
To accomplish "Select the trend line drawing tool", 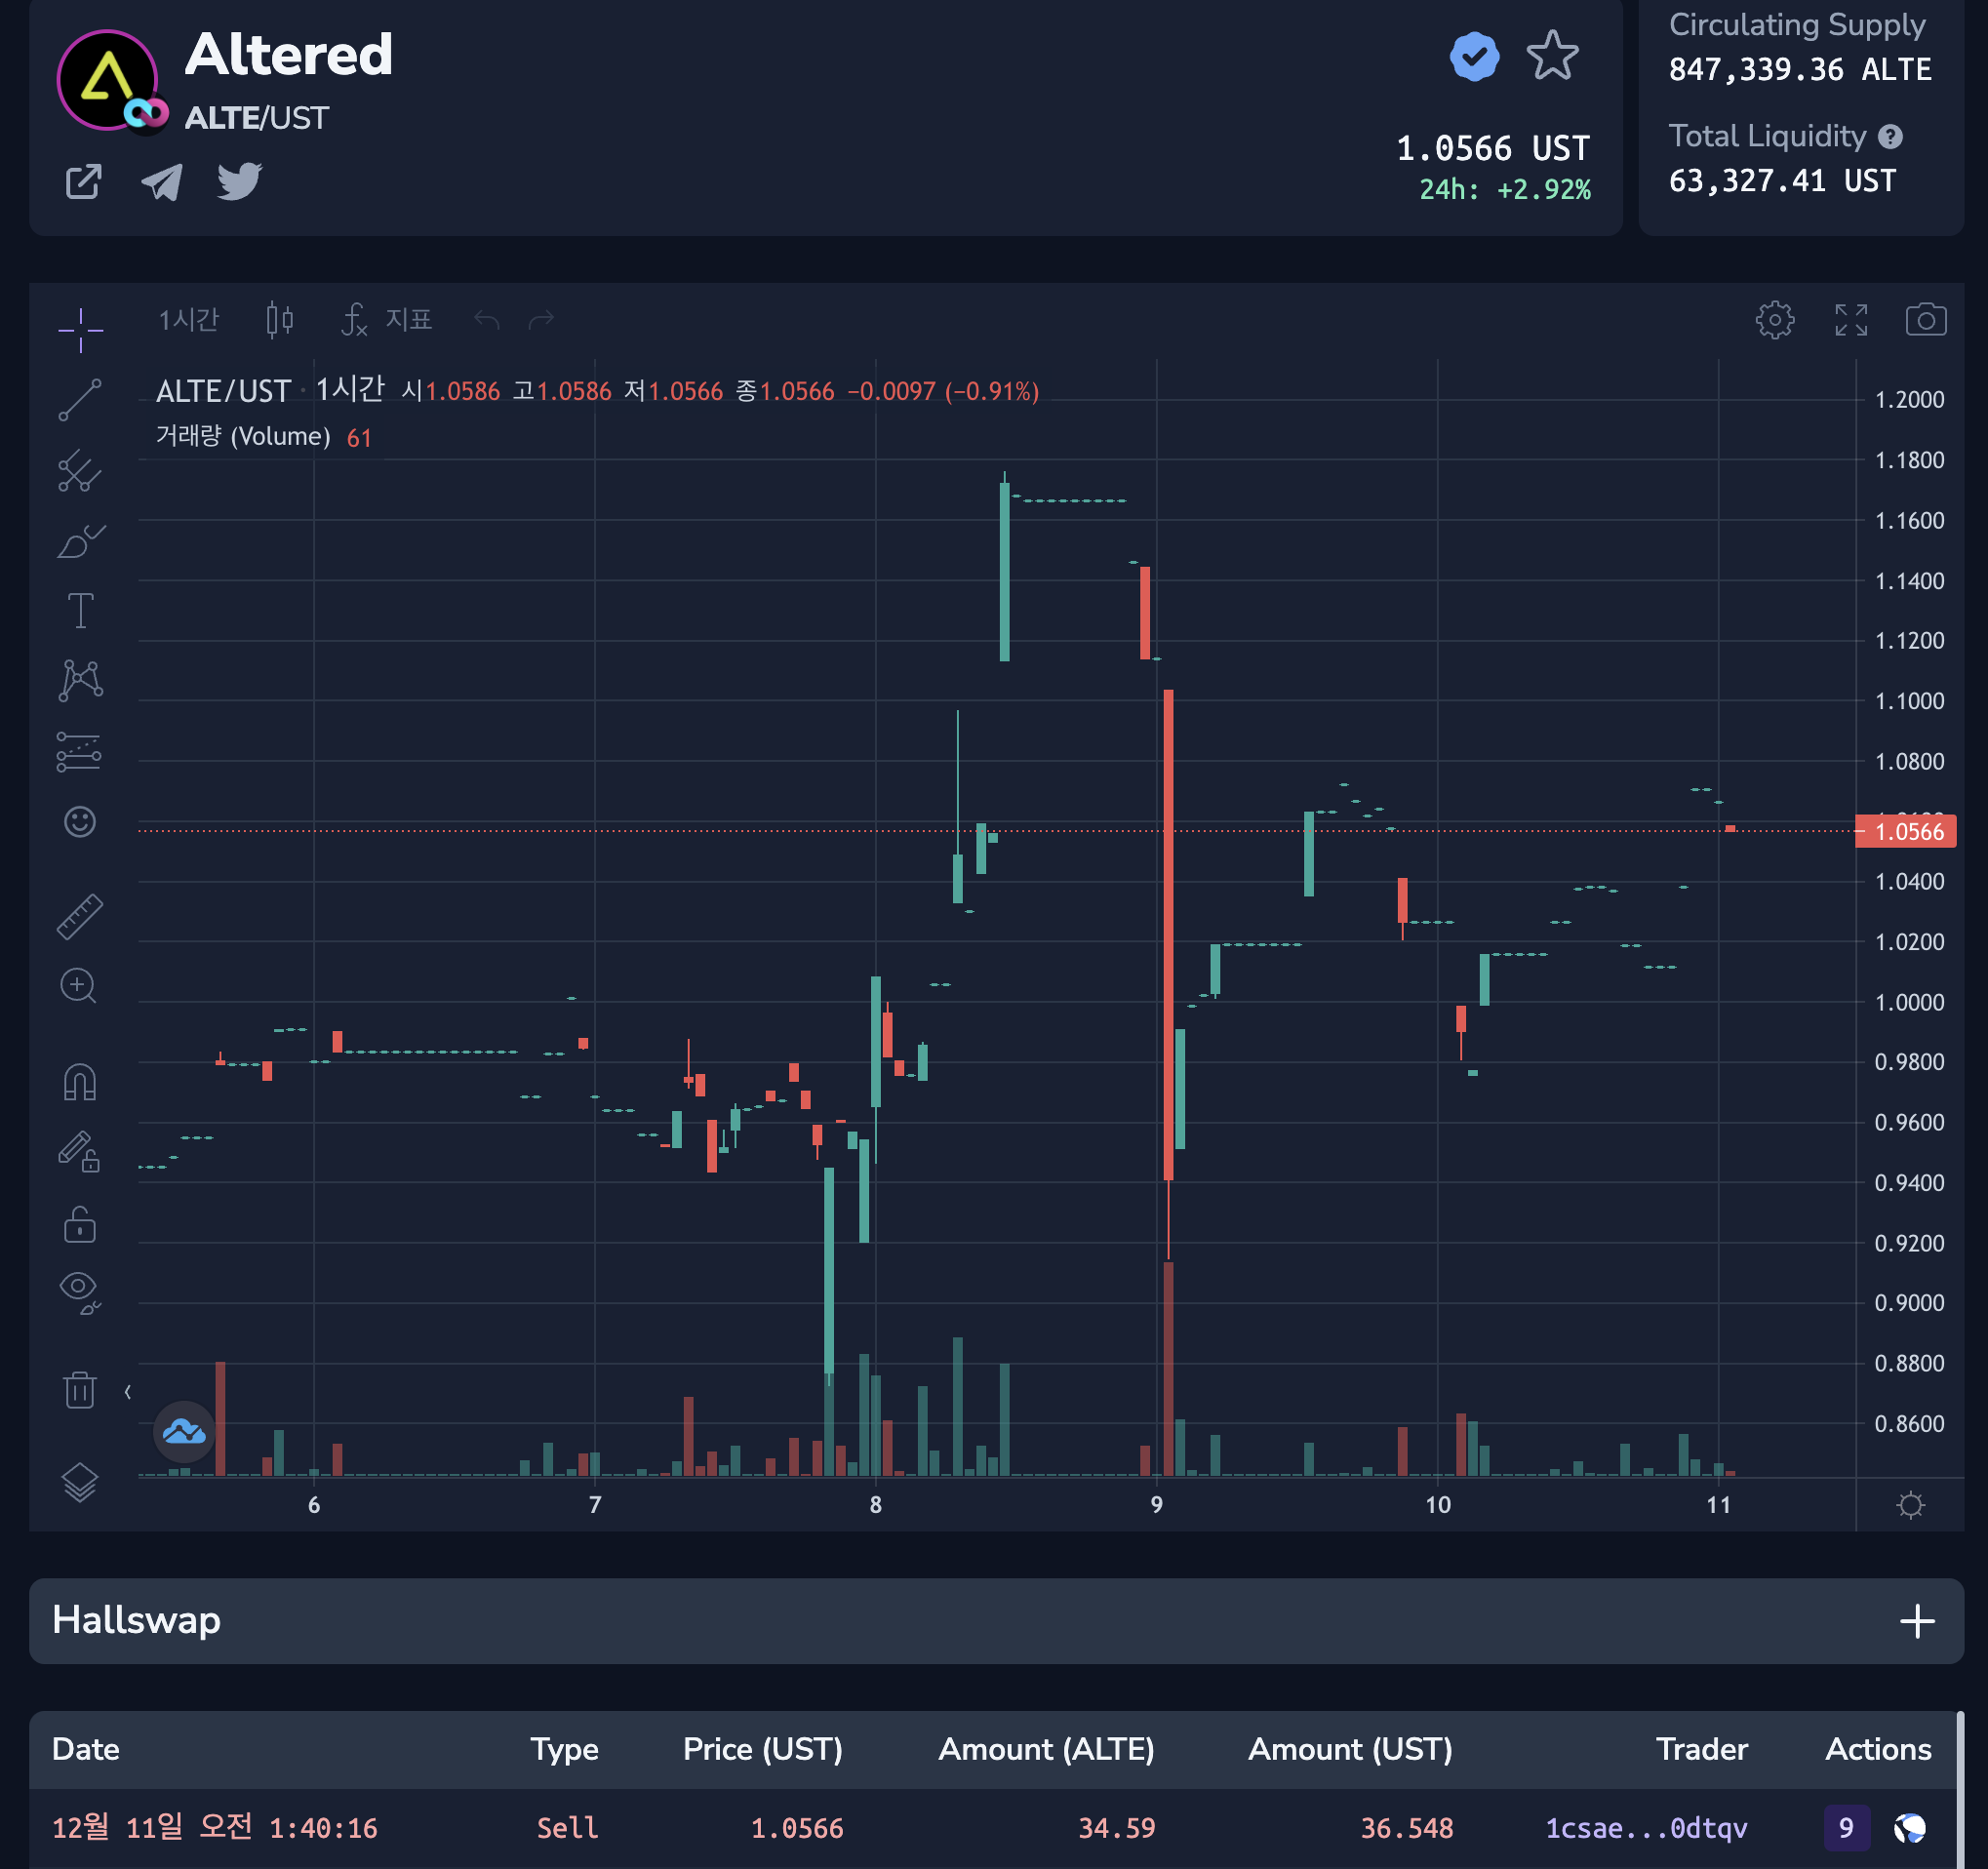I will pos(80,400).
